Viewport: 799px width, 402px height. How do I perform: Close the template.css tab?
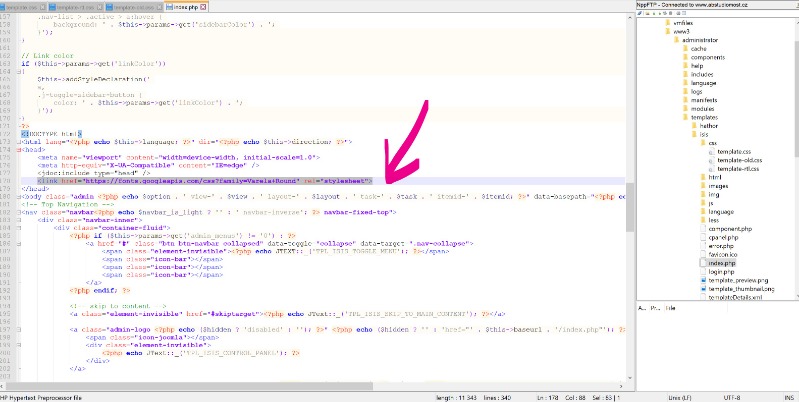42,8
